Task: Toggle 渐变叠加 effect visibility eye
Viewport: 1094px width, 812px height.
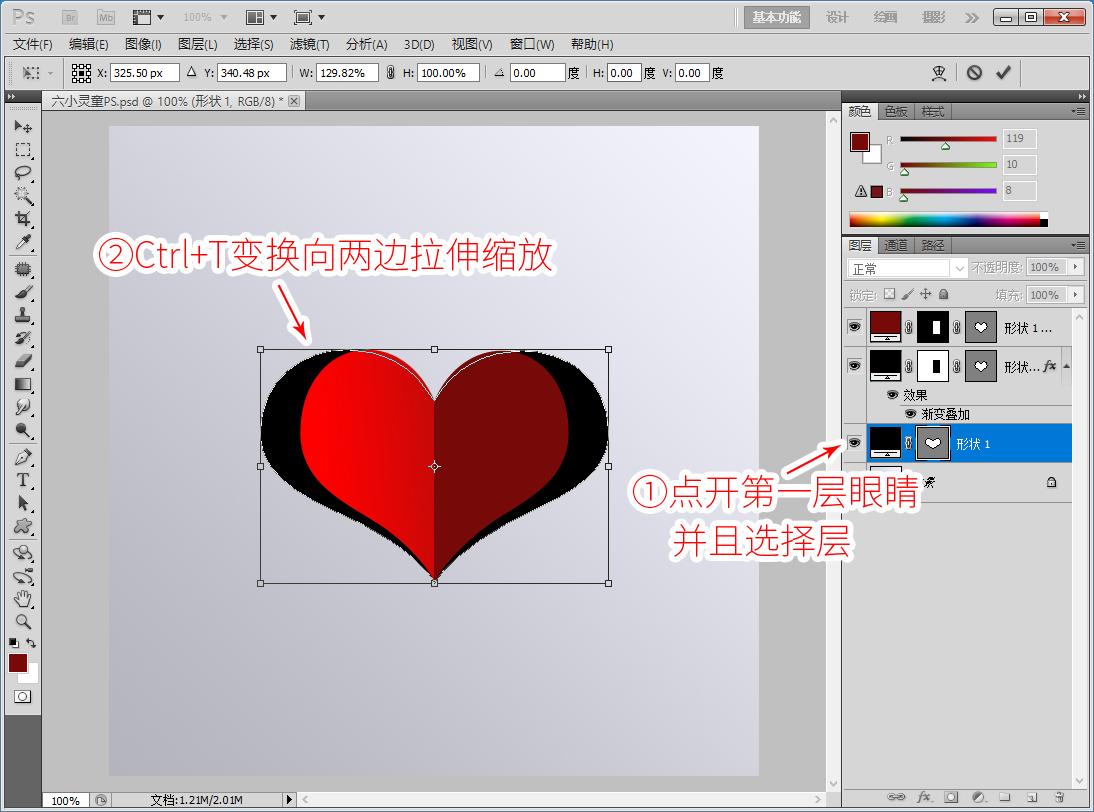Action: pos(910,414)
